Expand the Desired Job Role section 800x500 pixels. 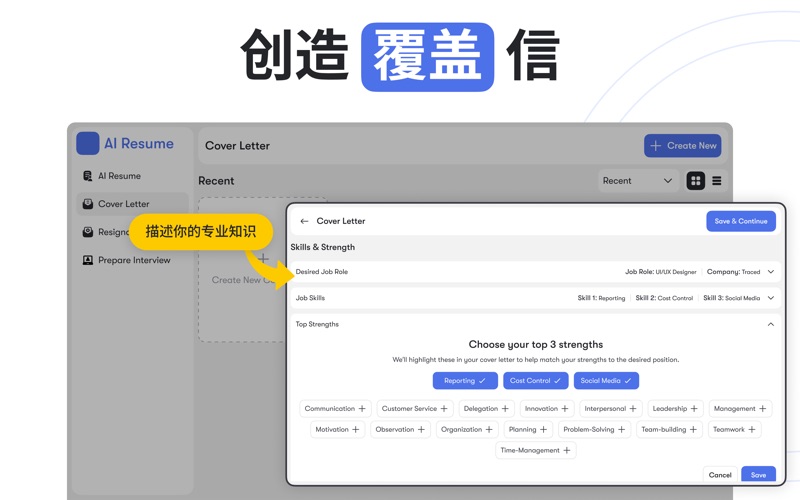770,272
